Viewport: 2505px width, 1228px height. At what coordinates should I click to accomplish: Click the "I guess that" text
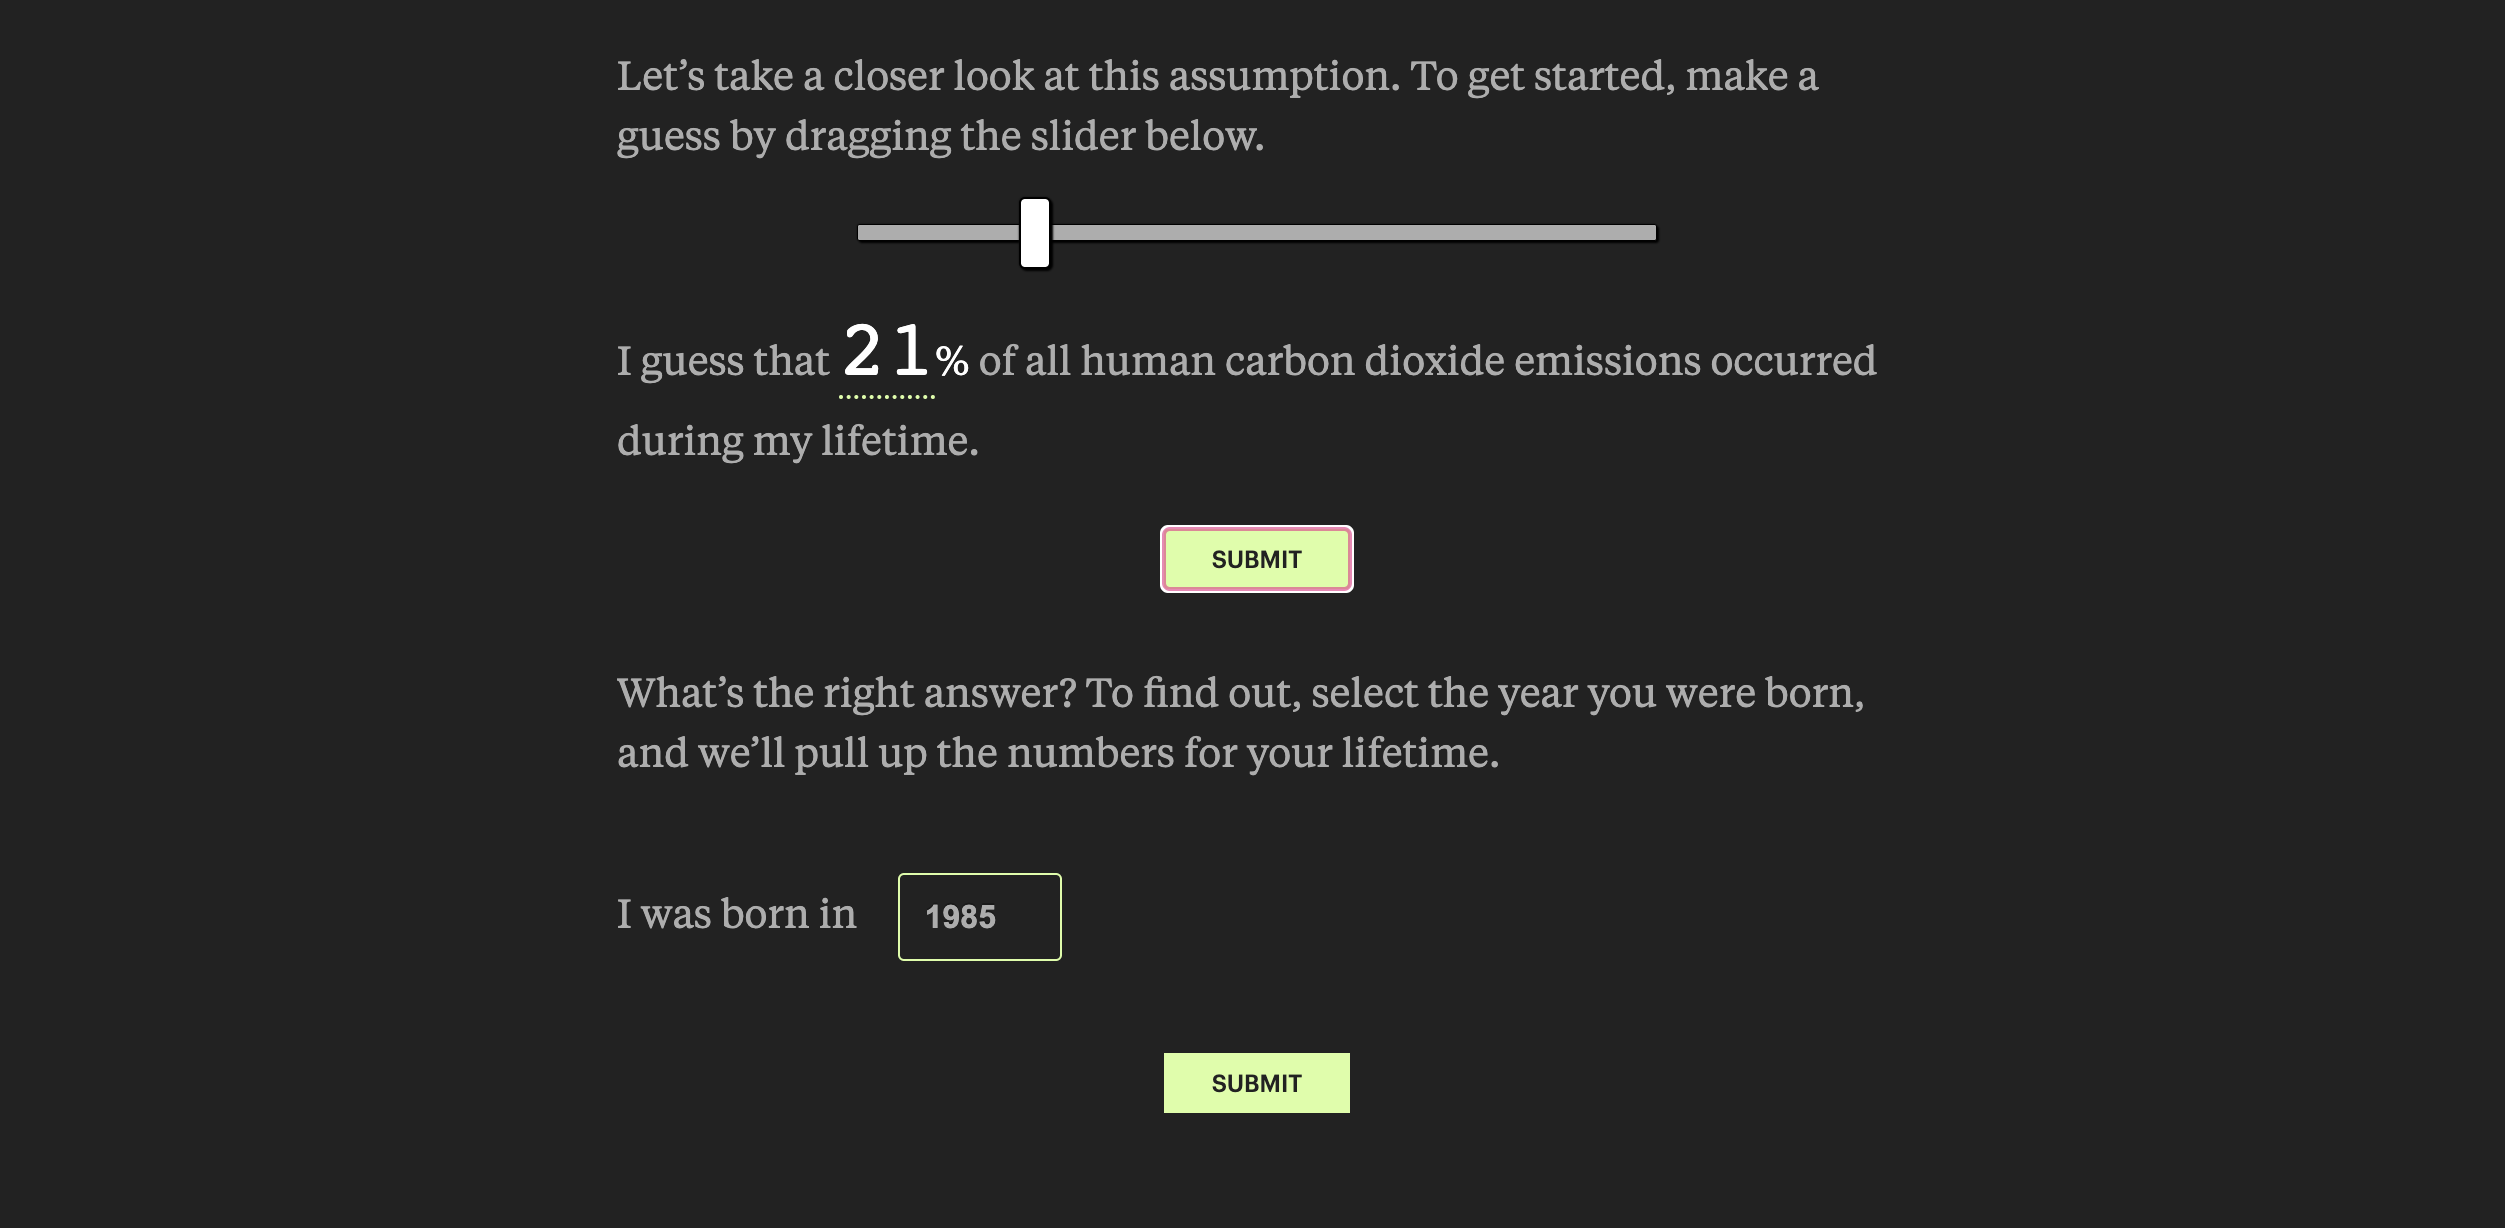pos(722,361)
